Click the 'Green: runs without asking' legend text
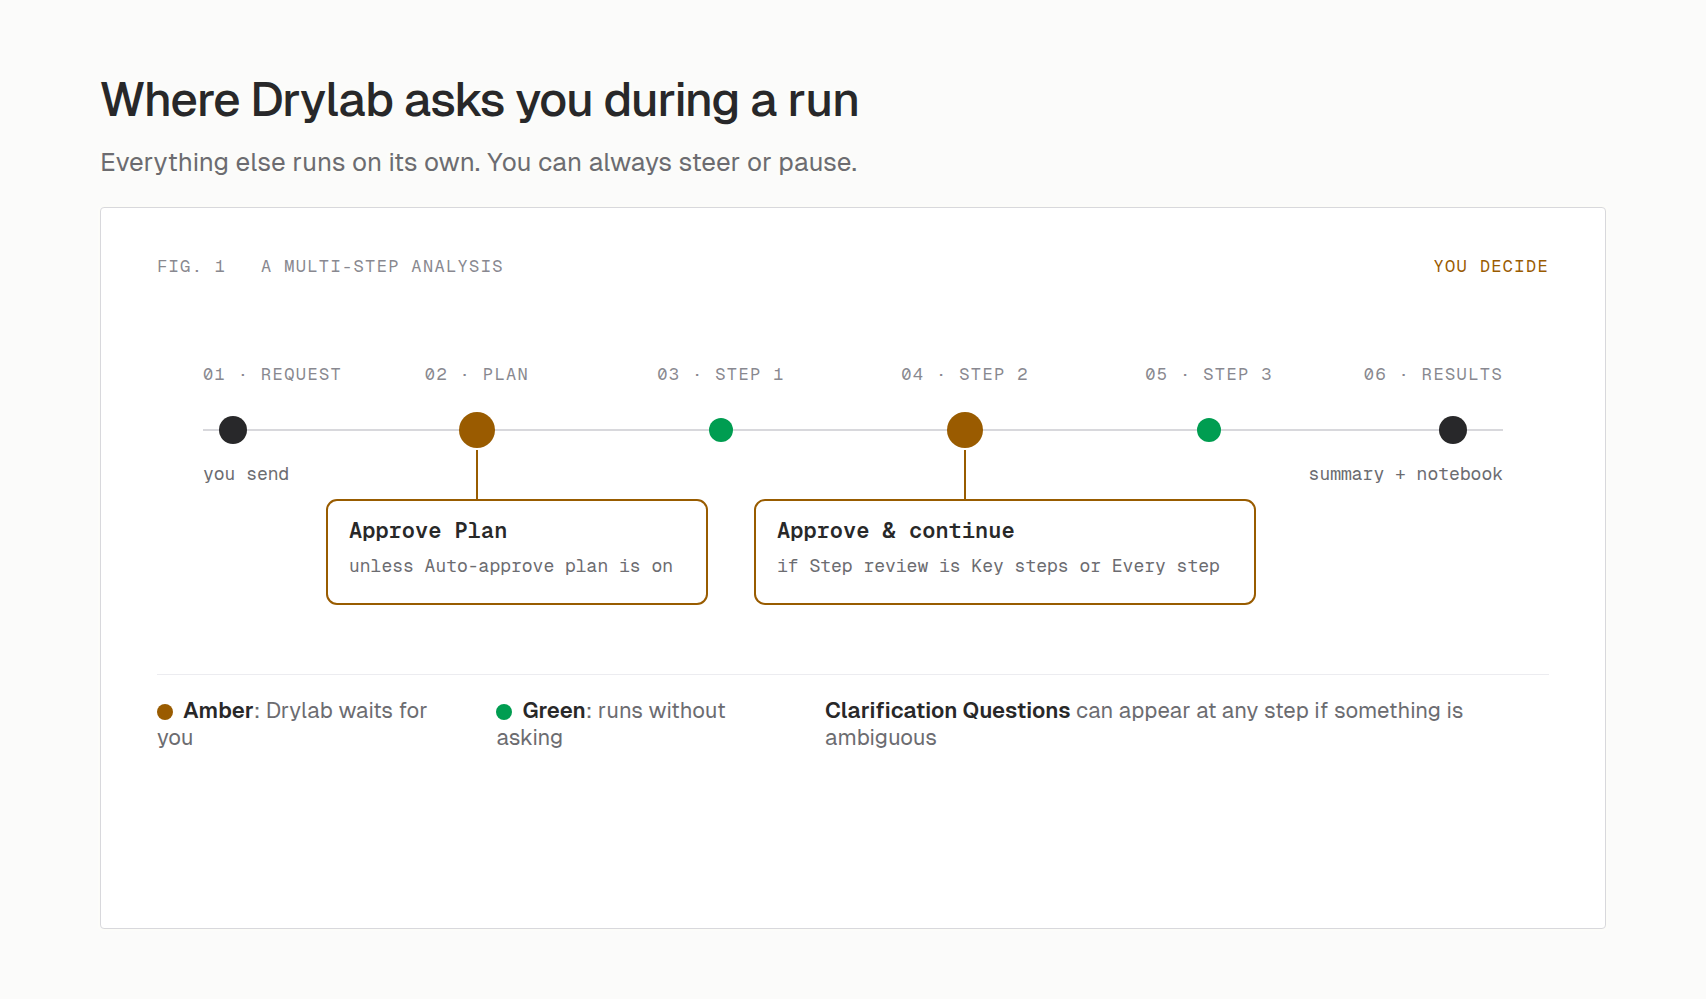Image resolution: width=1706 pixels, height=999 pixels. coord(611,724)
